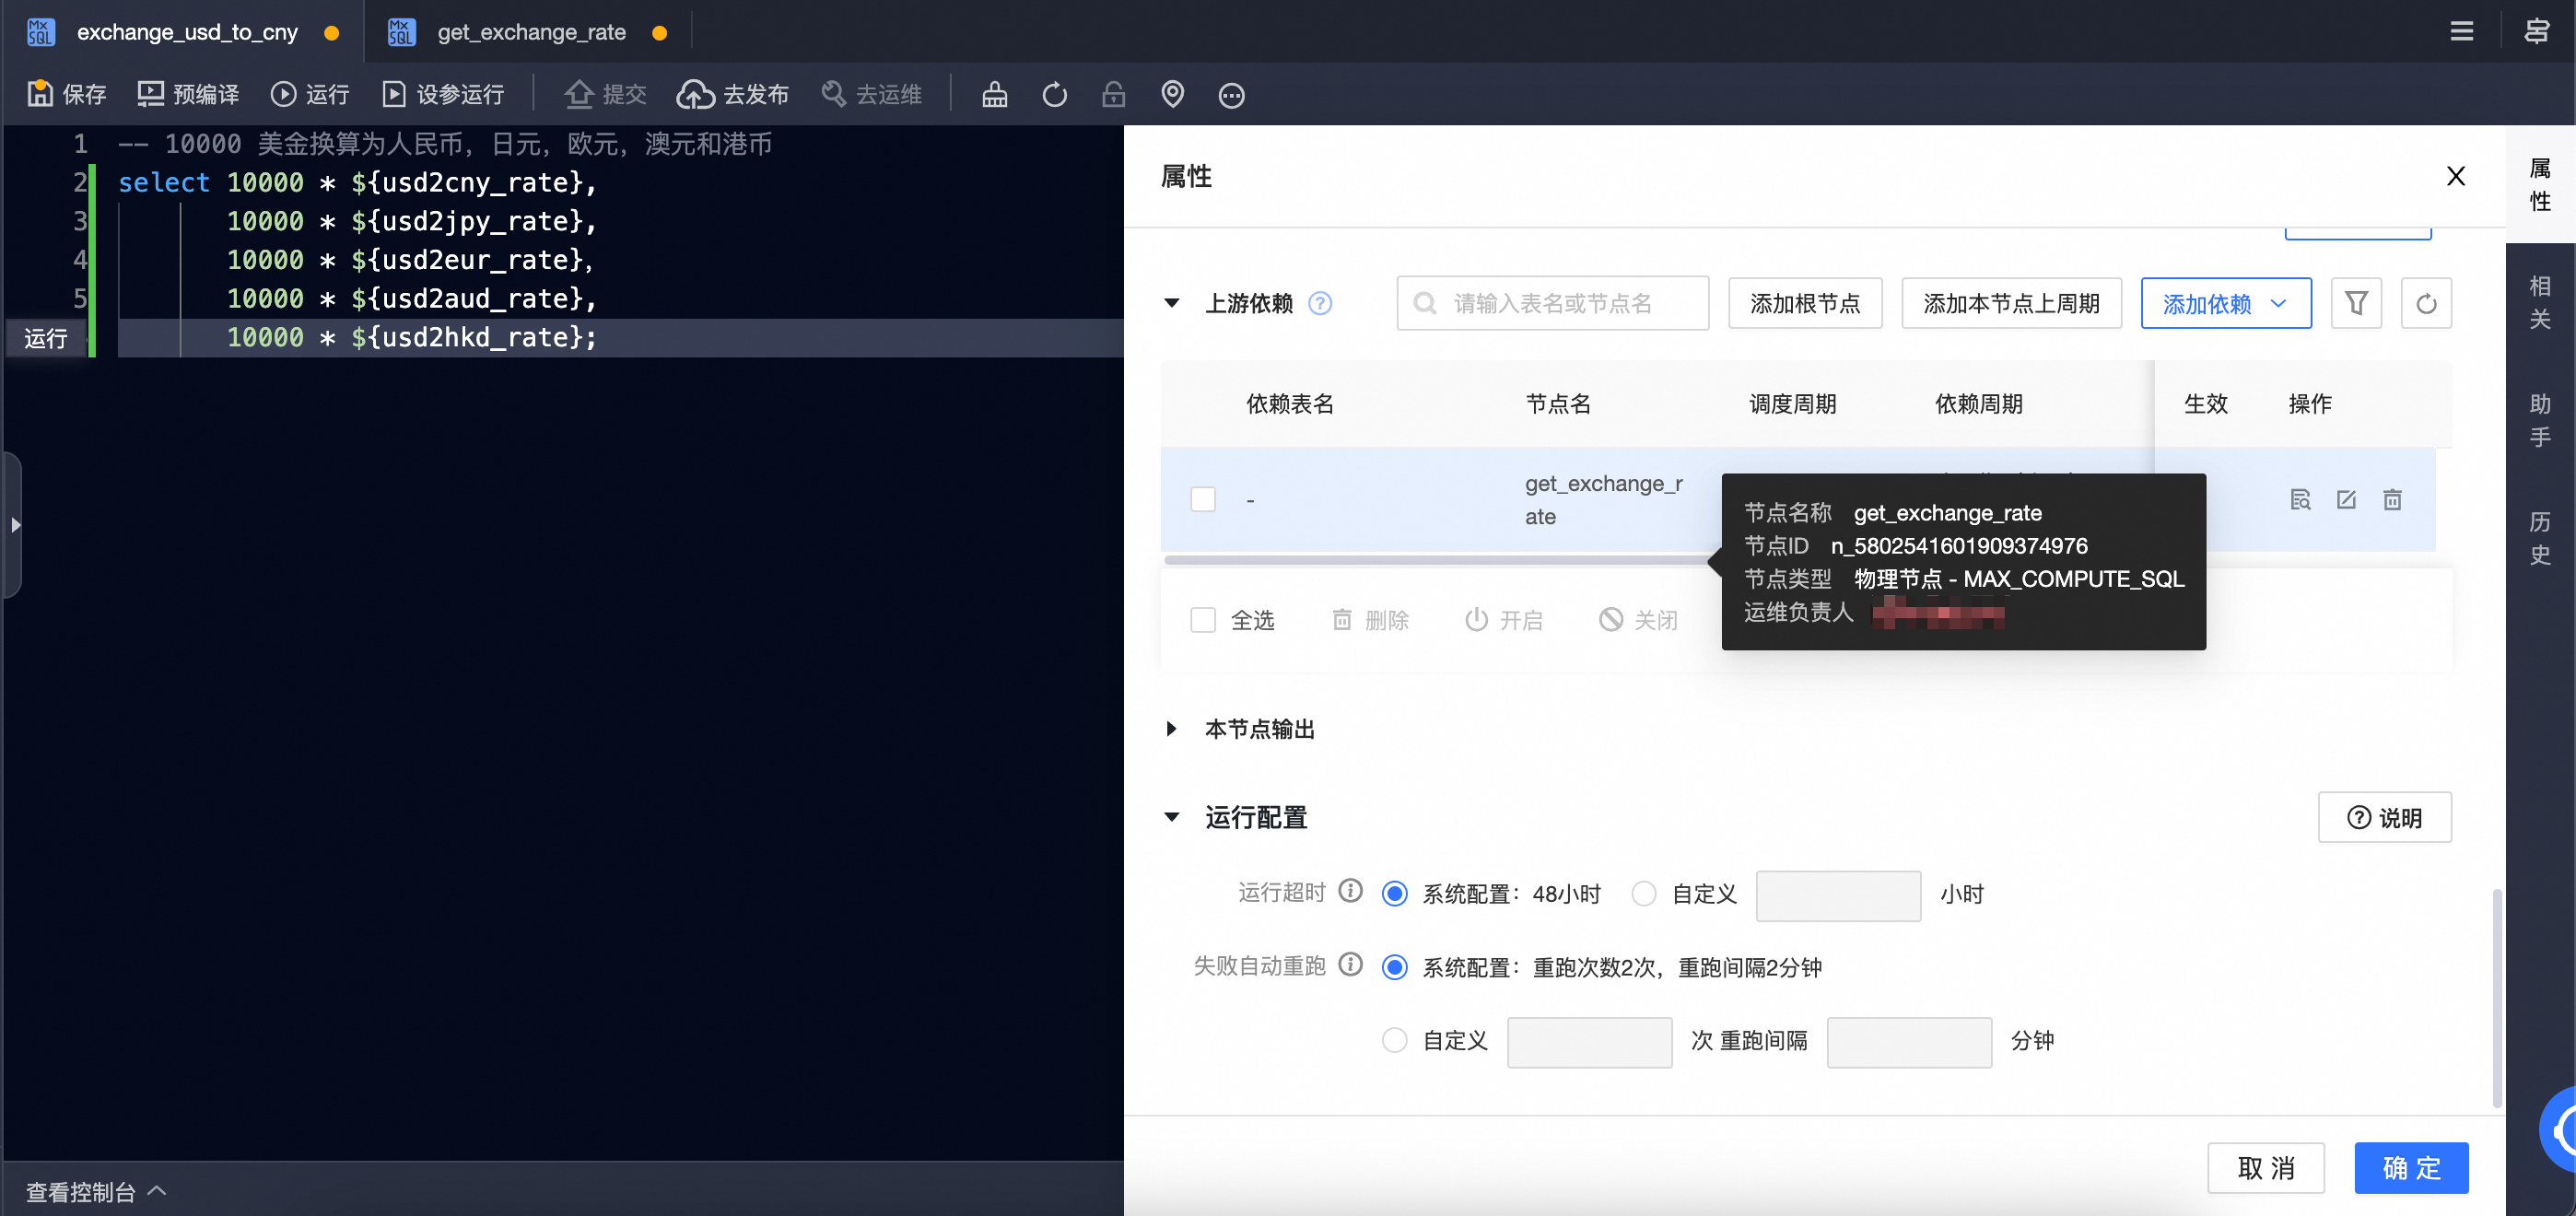
Task: Click the refresh icon in the editor toolbar
Action: coord(1054,94)
